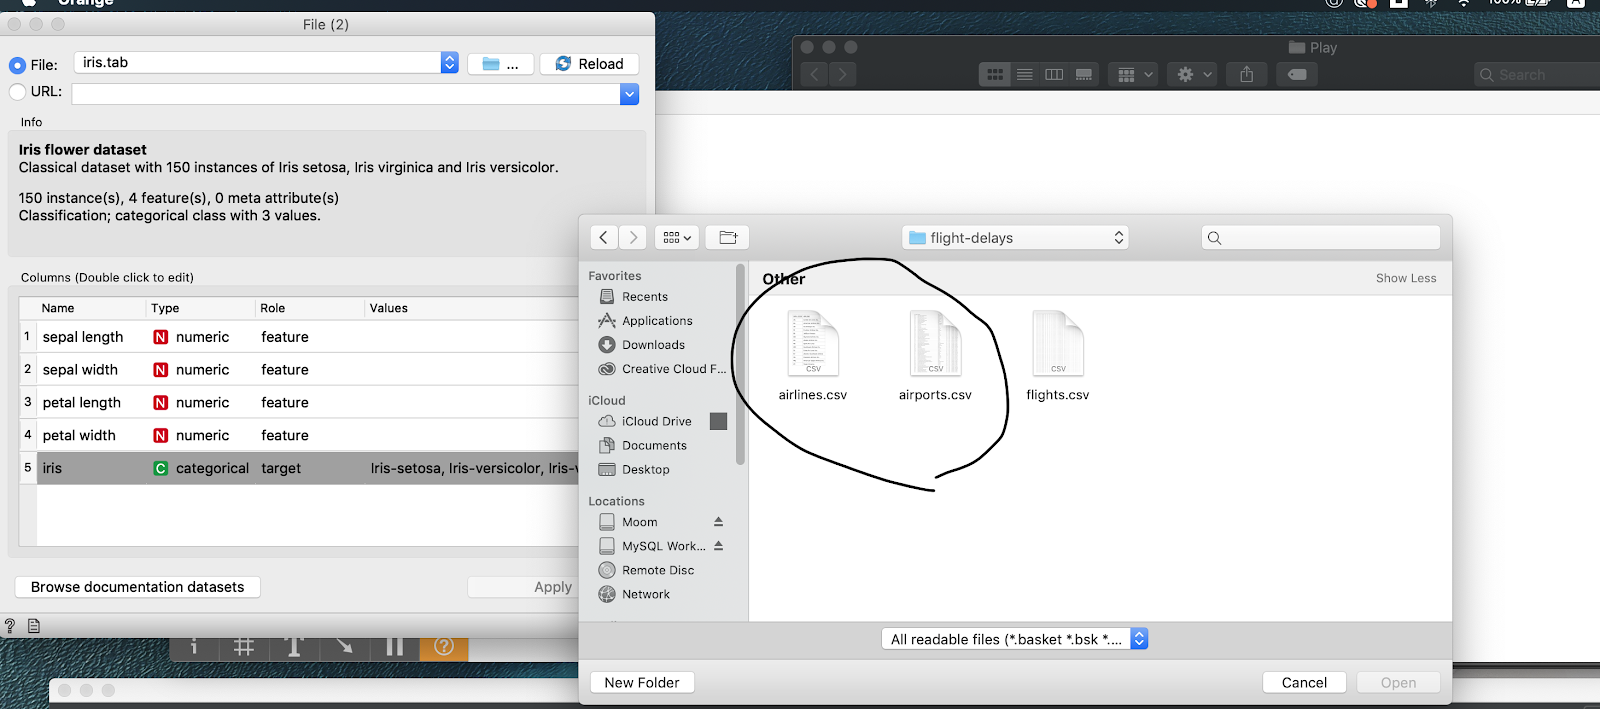Viewport: 1600px width, 709px height.
Task: Click Show Less in the Other section
Action: point(1405,278)
